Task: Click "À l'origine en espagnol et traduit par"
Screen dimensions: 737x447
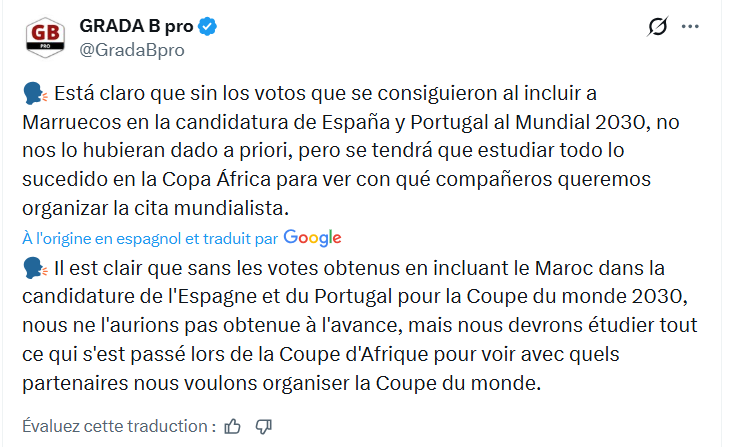Action: pyautogui.click(x=150, y=238)
